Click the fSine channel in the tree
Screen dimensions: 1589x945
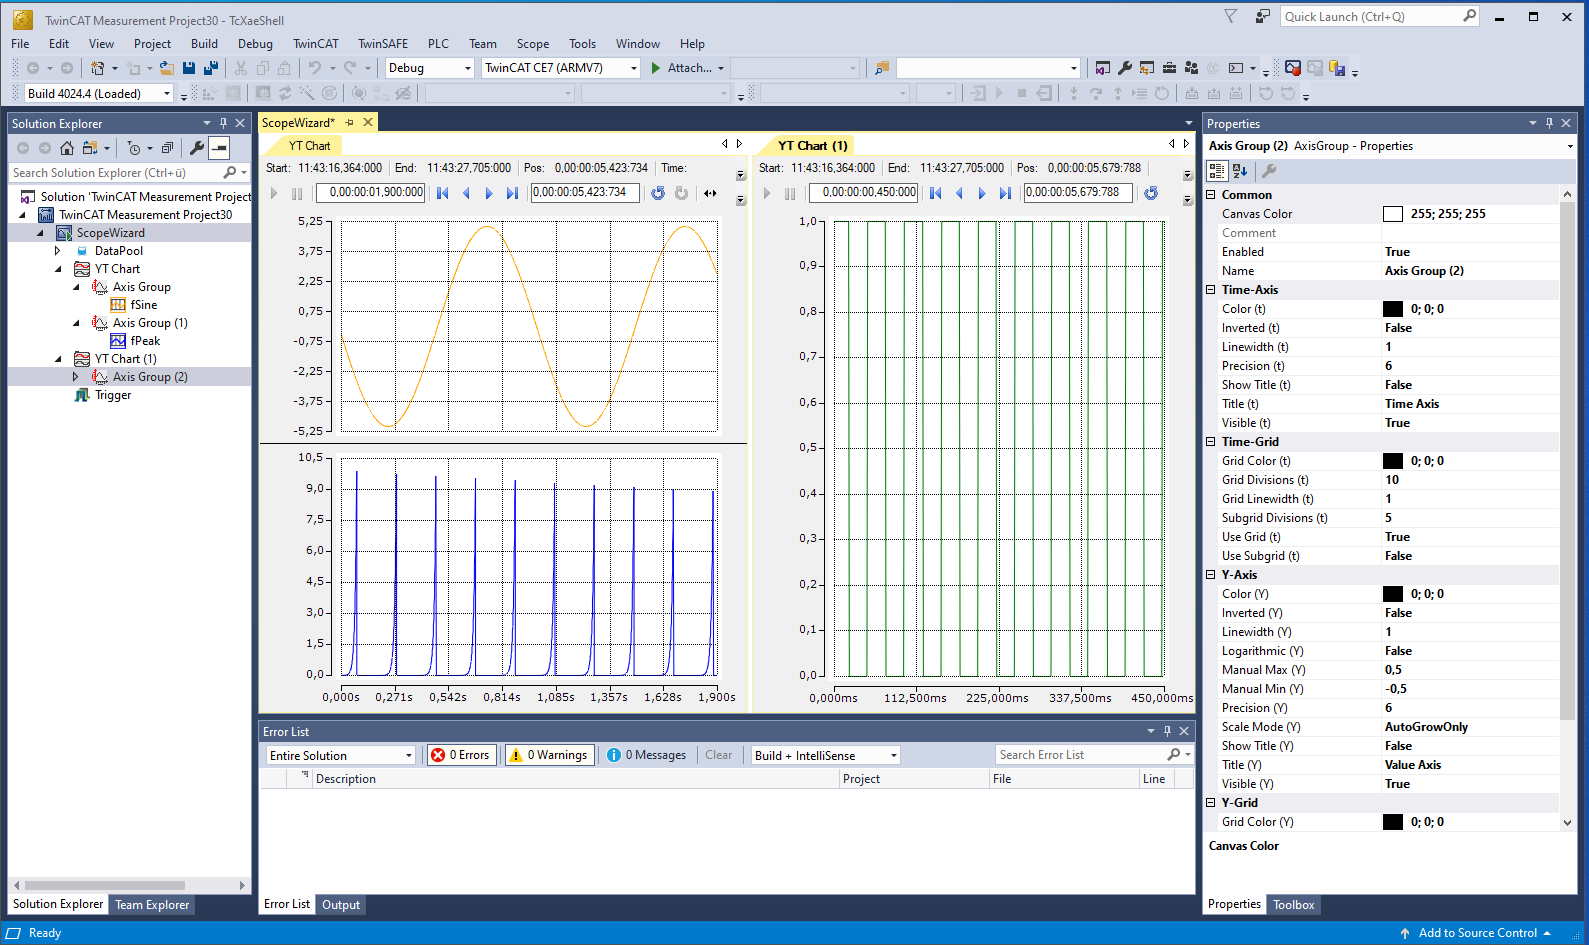[x=143, y=305]
